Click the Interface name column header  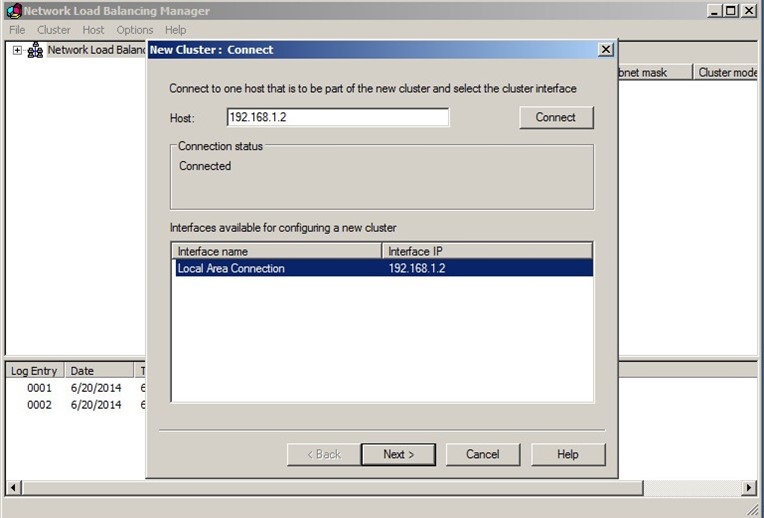point(277,251)
